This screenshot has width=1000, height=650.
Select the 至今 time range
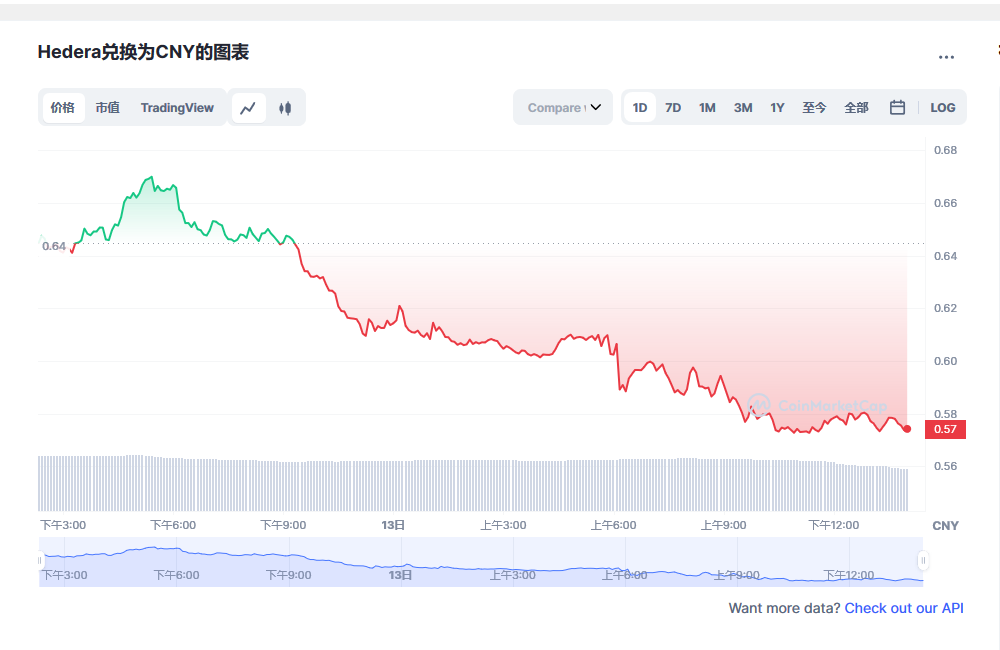click(814, 108)
